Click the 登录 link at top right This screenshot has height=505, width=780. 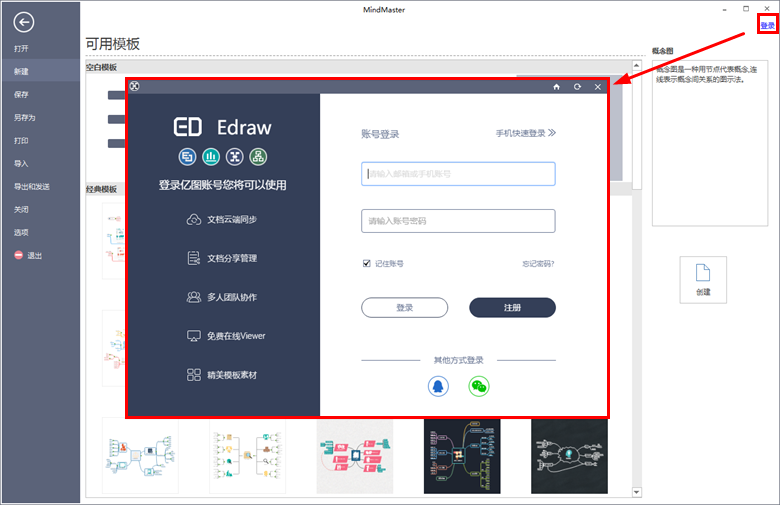tap(768, 25)
